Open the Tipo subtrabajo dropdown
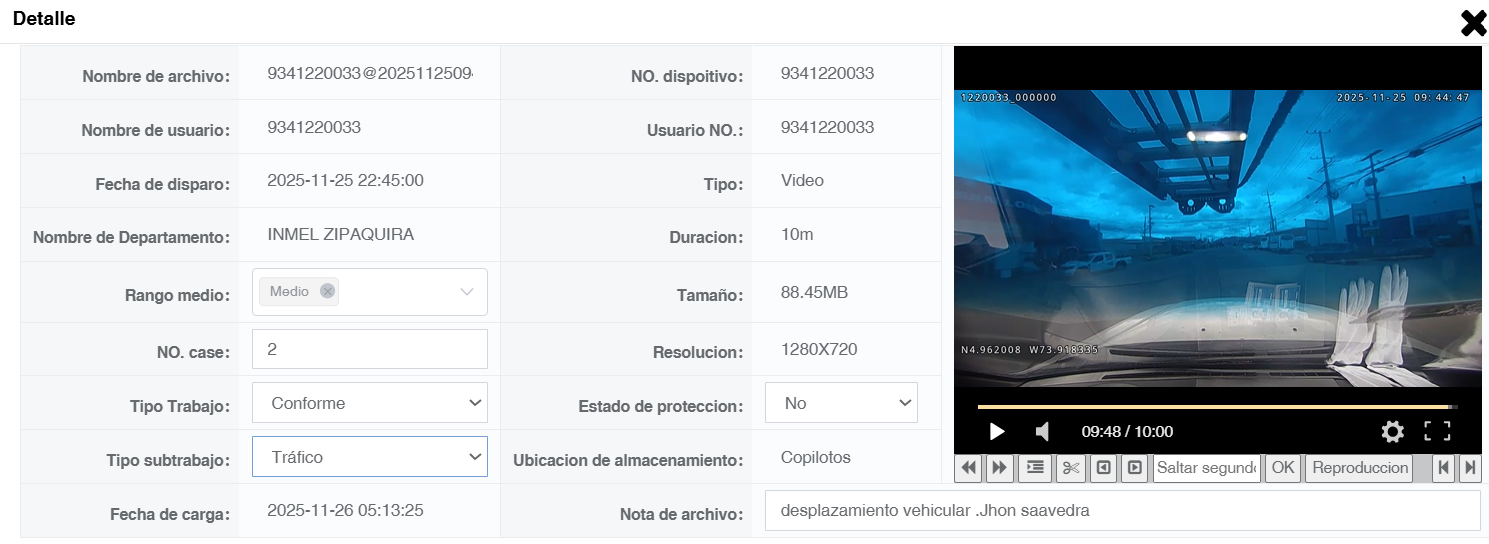 point(370,457)
